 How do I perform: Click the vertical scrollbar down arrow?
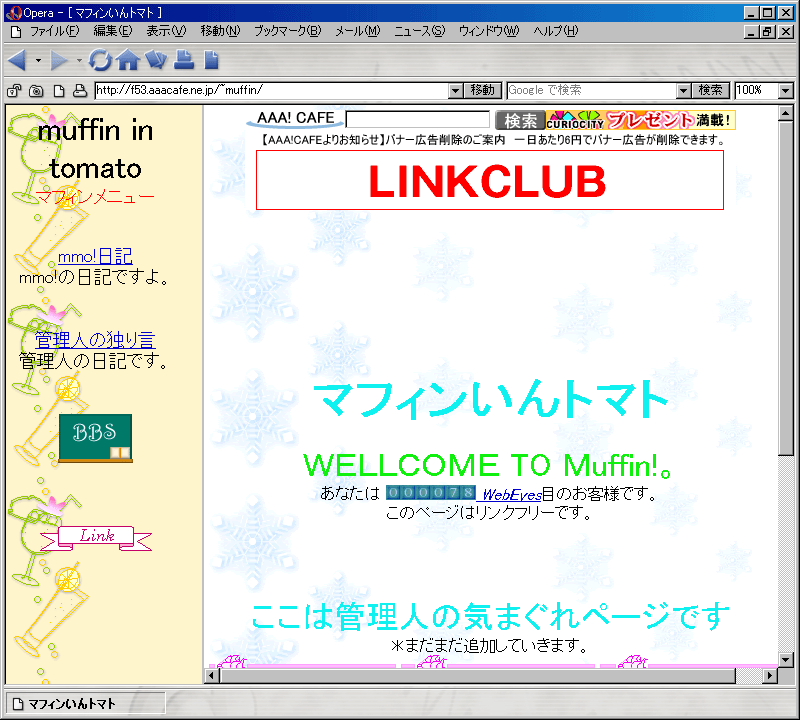click(x=786, y=659)
